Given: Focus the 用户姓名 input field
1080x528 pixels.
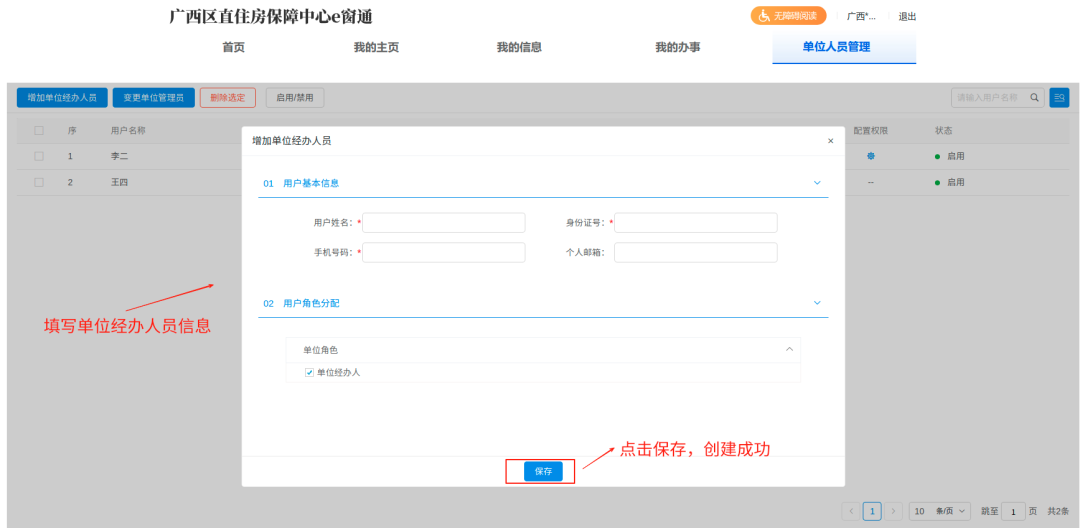Looking at the screenshot, I should 443,223.
